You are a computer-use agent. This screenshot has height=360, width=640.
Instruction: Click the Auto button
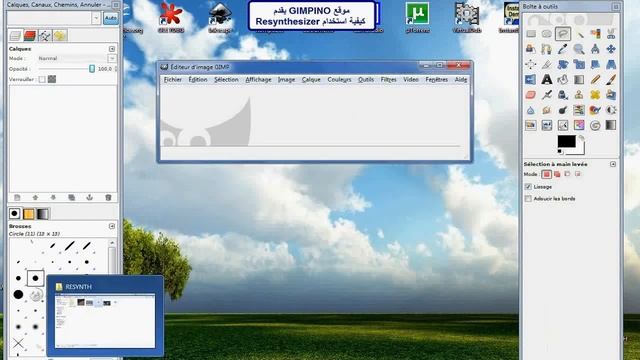pyautogui.click(x=110, y=18)
